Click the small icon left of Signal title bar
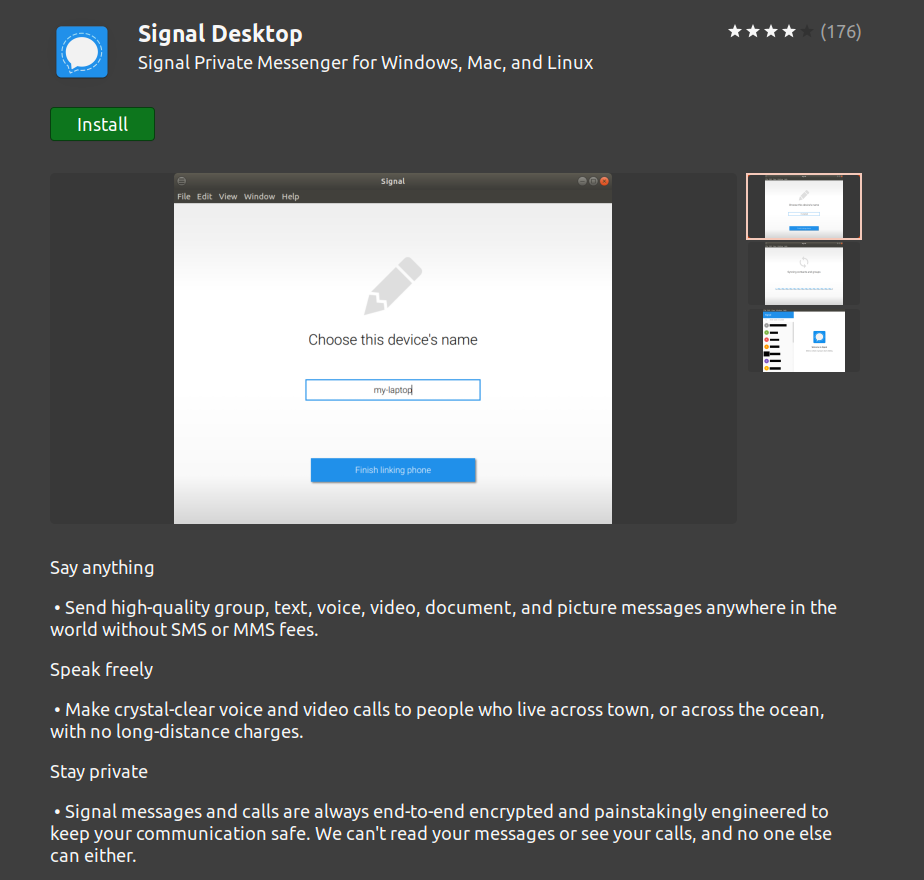This screenshot has height=880, width=924. 181,181
